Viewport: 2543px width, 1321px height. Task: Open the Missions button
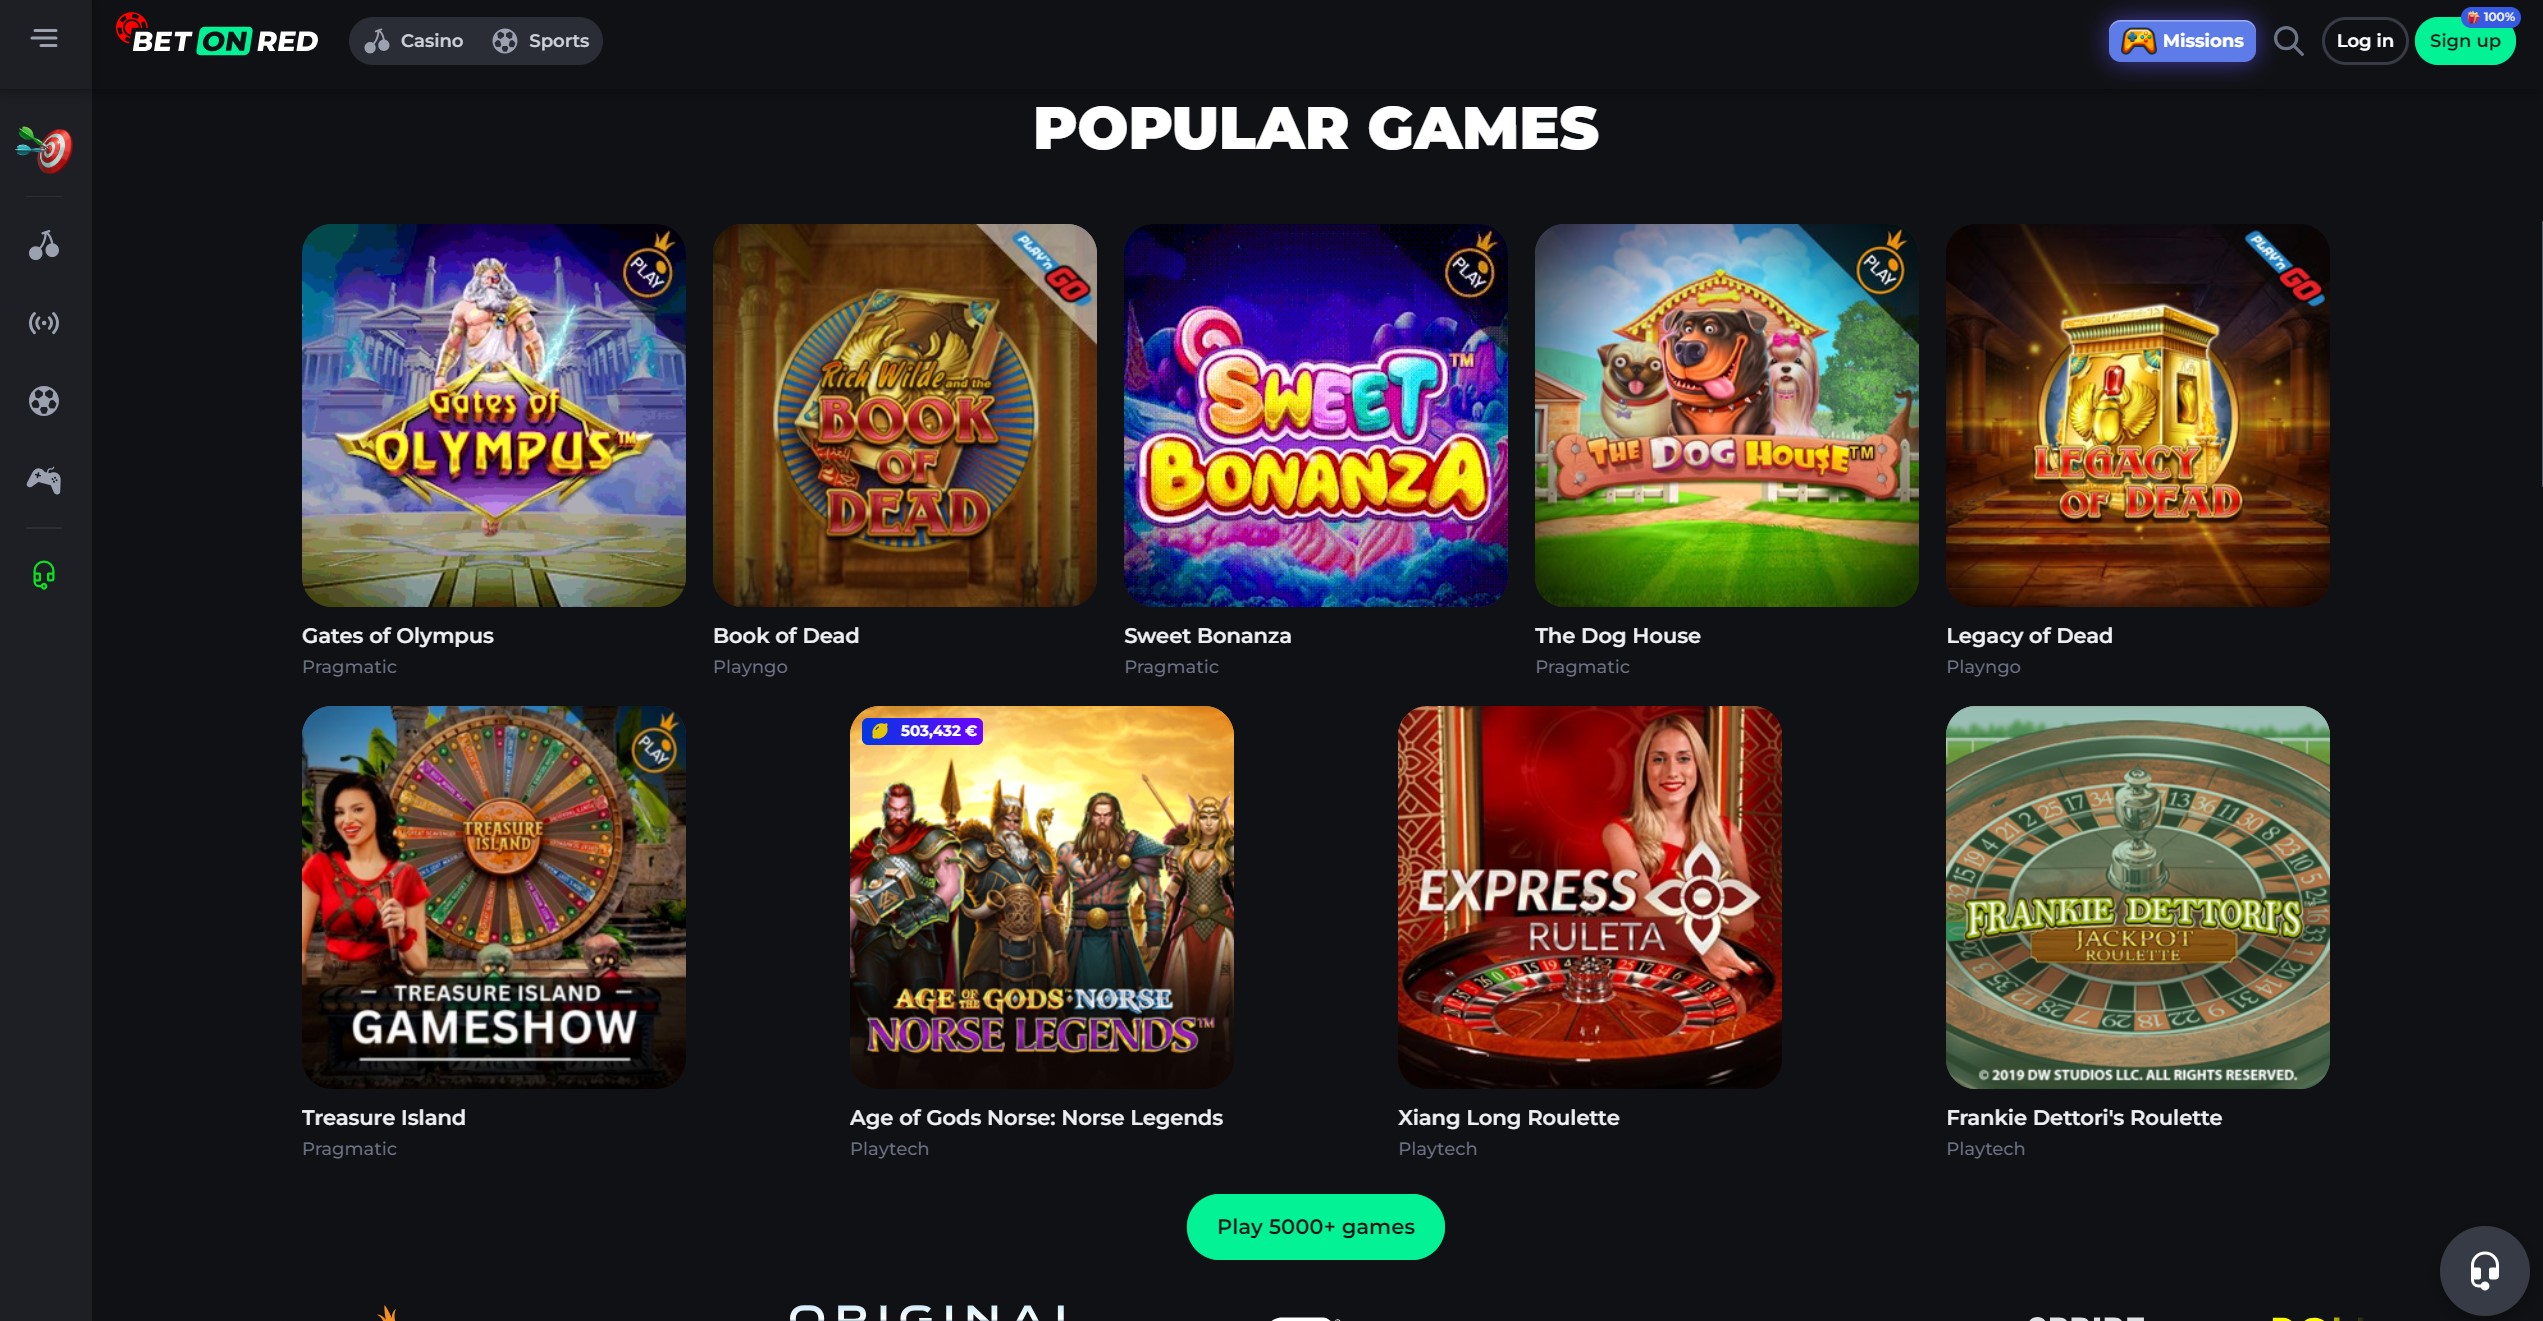coord(2182,41)
